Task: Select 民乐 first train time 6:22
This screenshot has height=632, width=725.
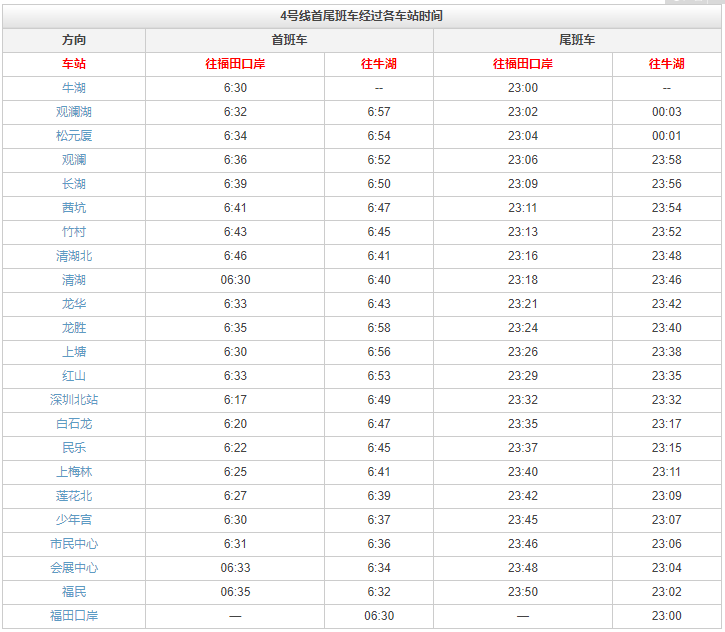Action: (235, 448)
